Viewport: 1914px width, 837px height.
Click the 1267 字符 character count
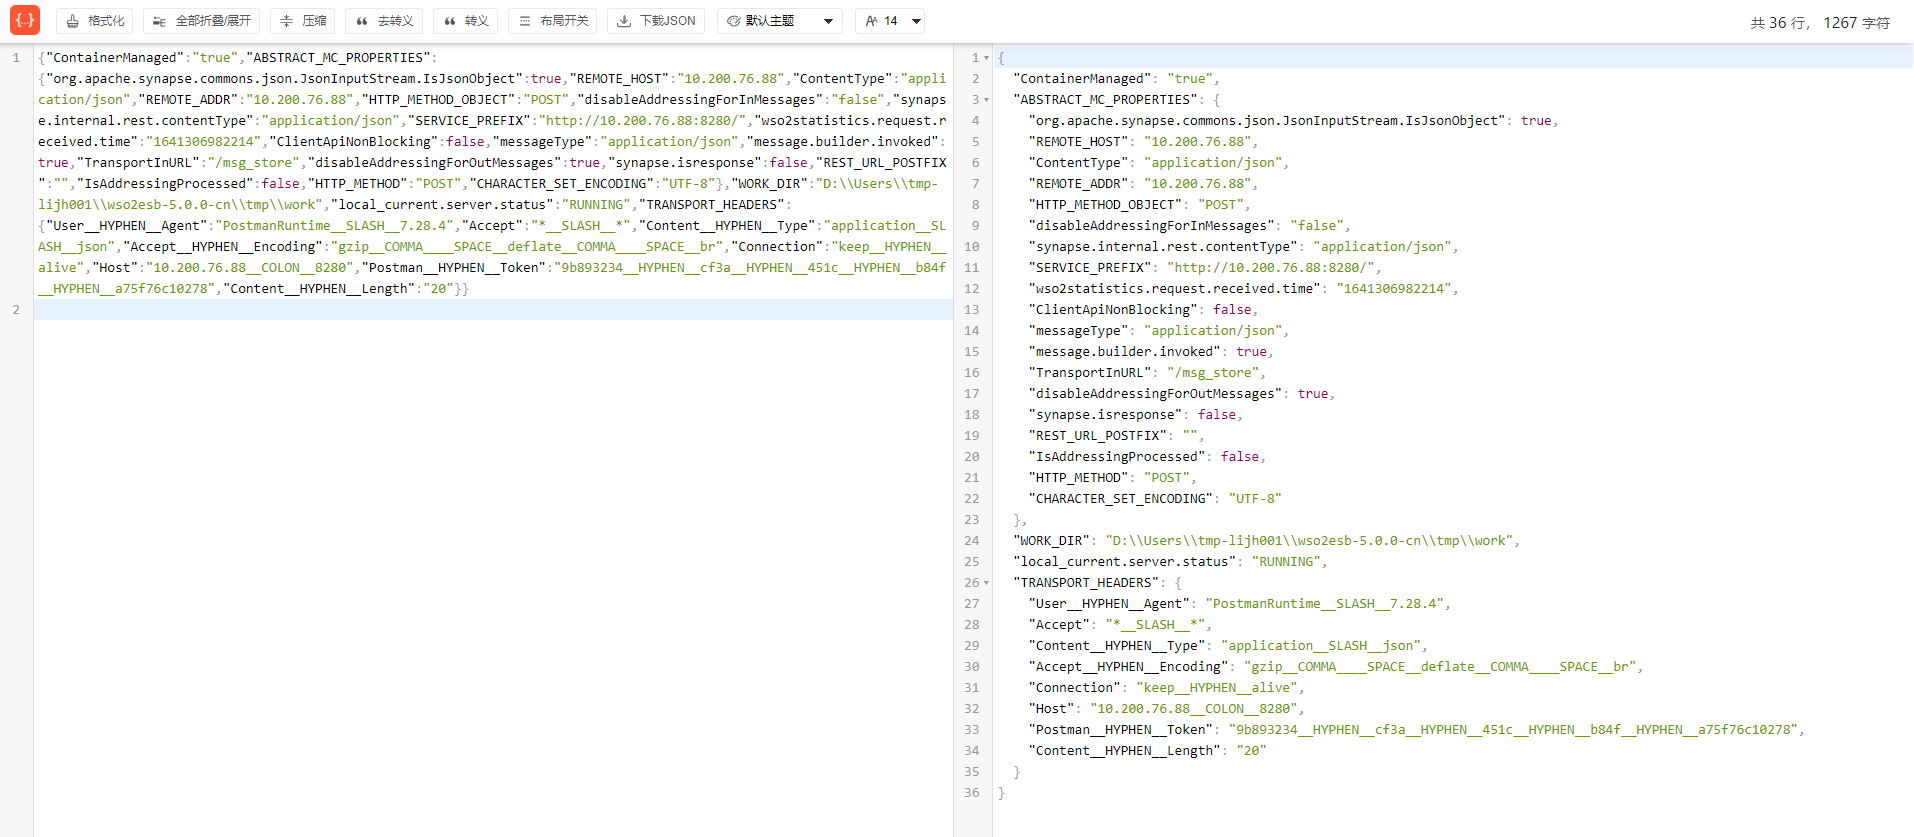click(x=1856, y=23)
